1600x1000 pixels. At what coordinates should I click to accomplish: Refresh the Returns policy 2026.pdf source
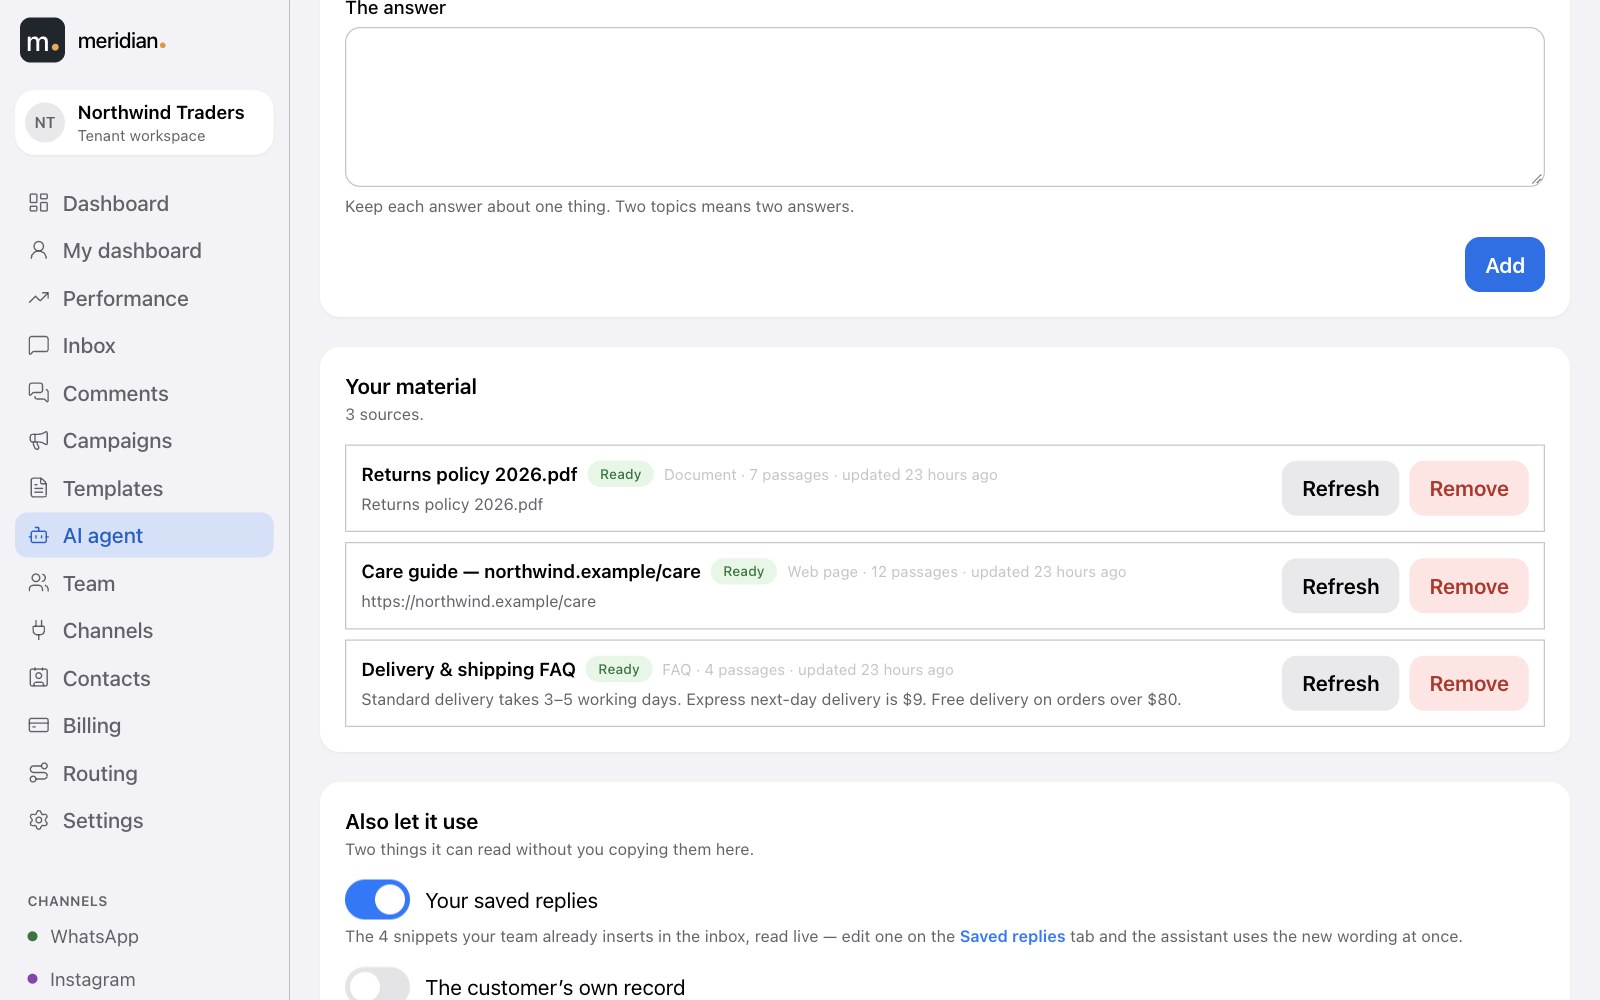tap(1340, 488)
